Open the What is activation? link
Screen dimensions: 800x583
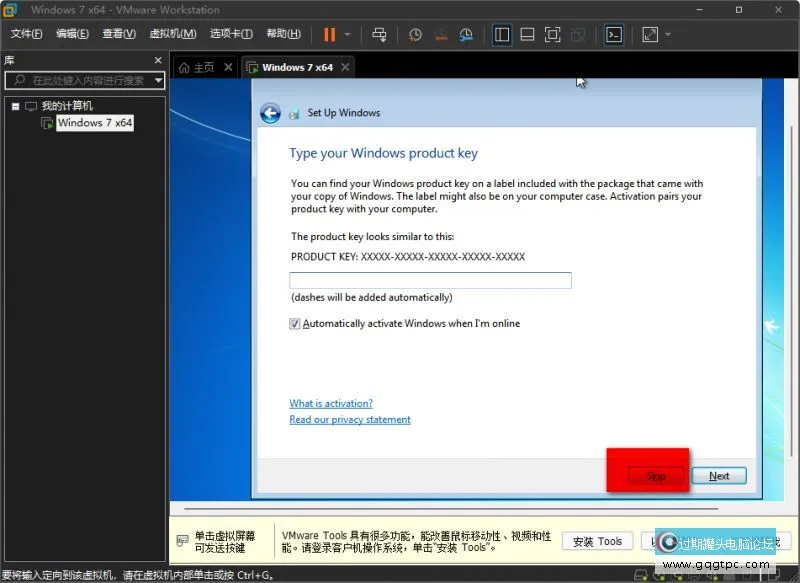click(331, 404)
